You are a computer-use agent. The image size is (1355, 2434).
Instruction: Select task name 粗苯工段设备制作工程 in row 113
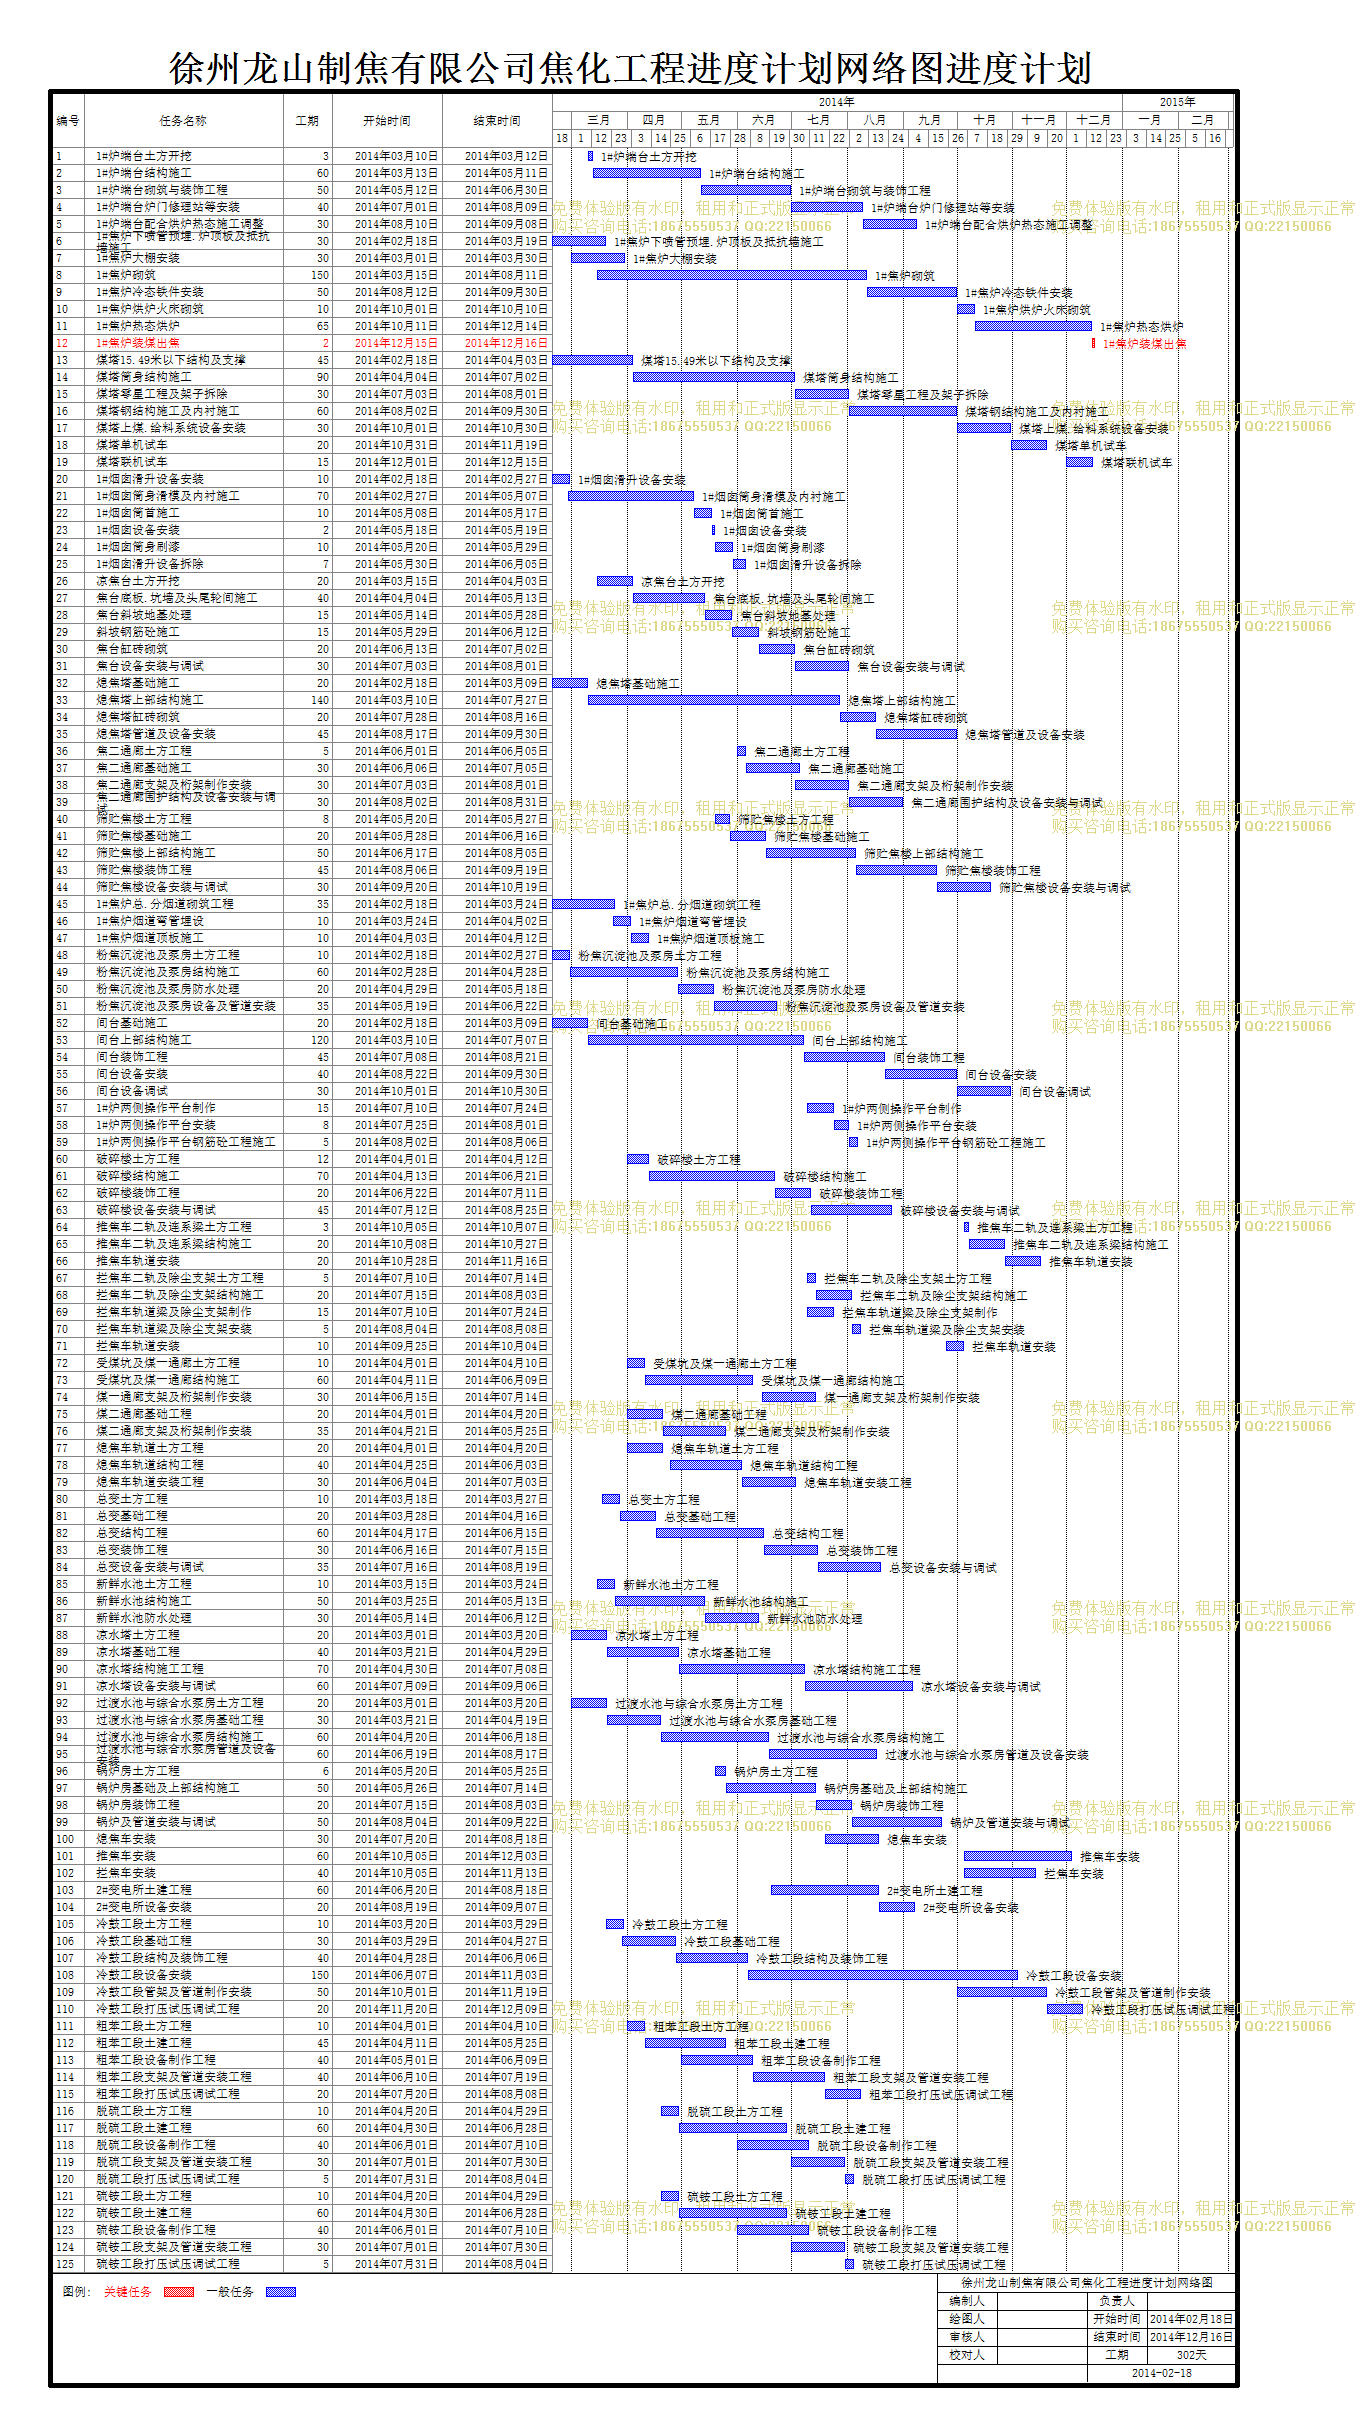(156, 2060)
